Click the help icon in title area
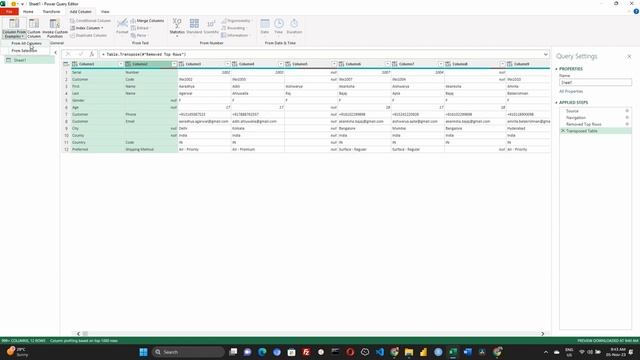640x360 pixels. point(636,11)
